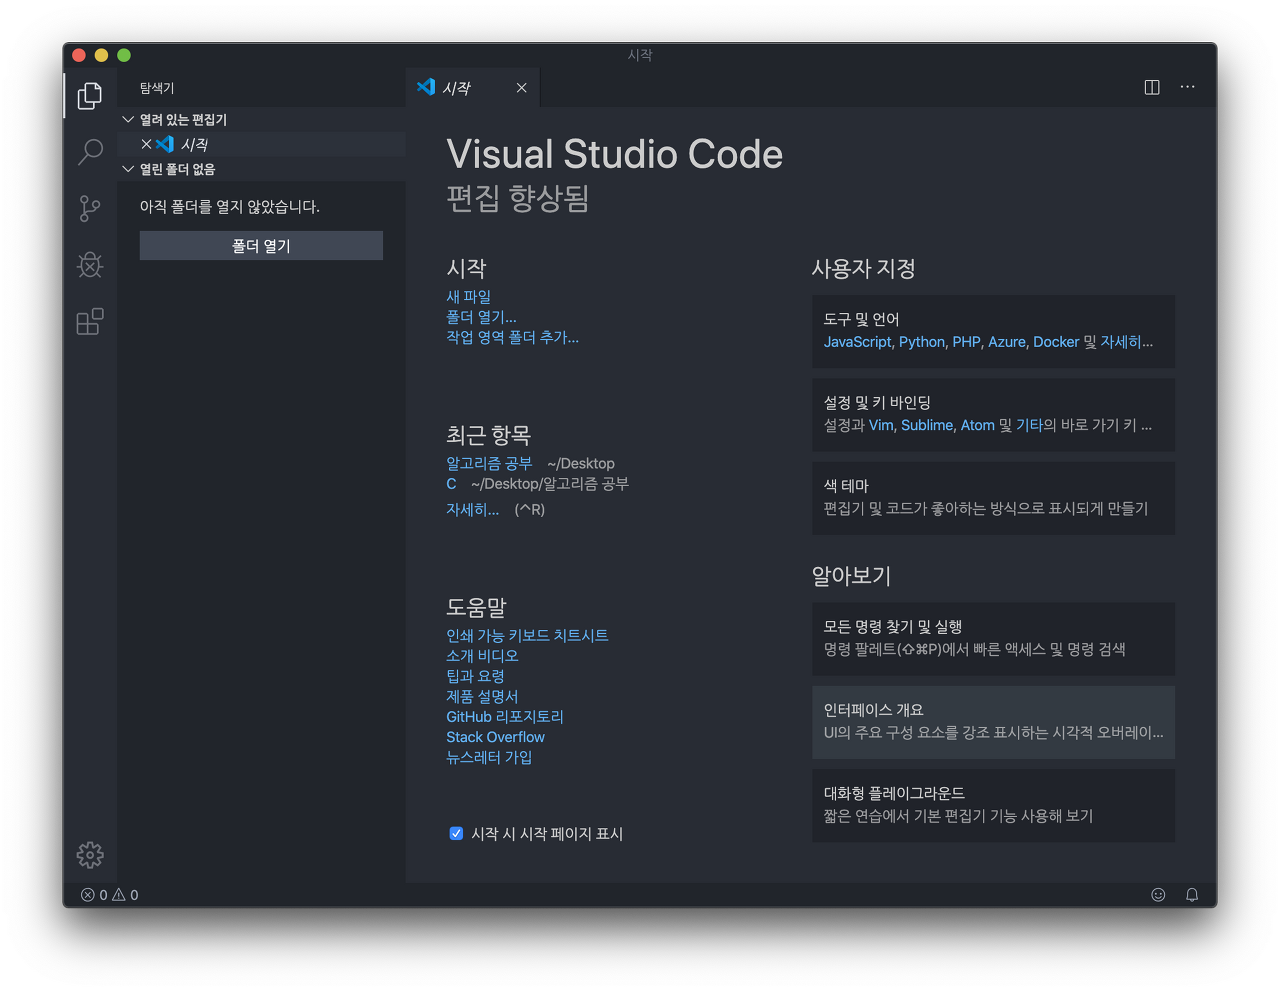Viewport: 1280px width, 991px height.
Task: Open the Source Control view icon
Action: click(90, 208)
